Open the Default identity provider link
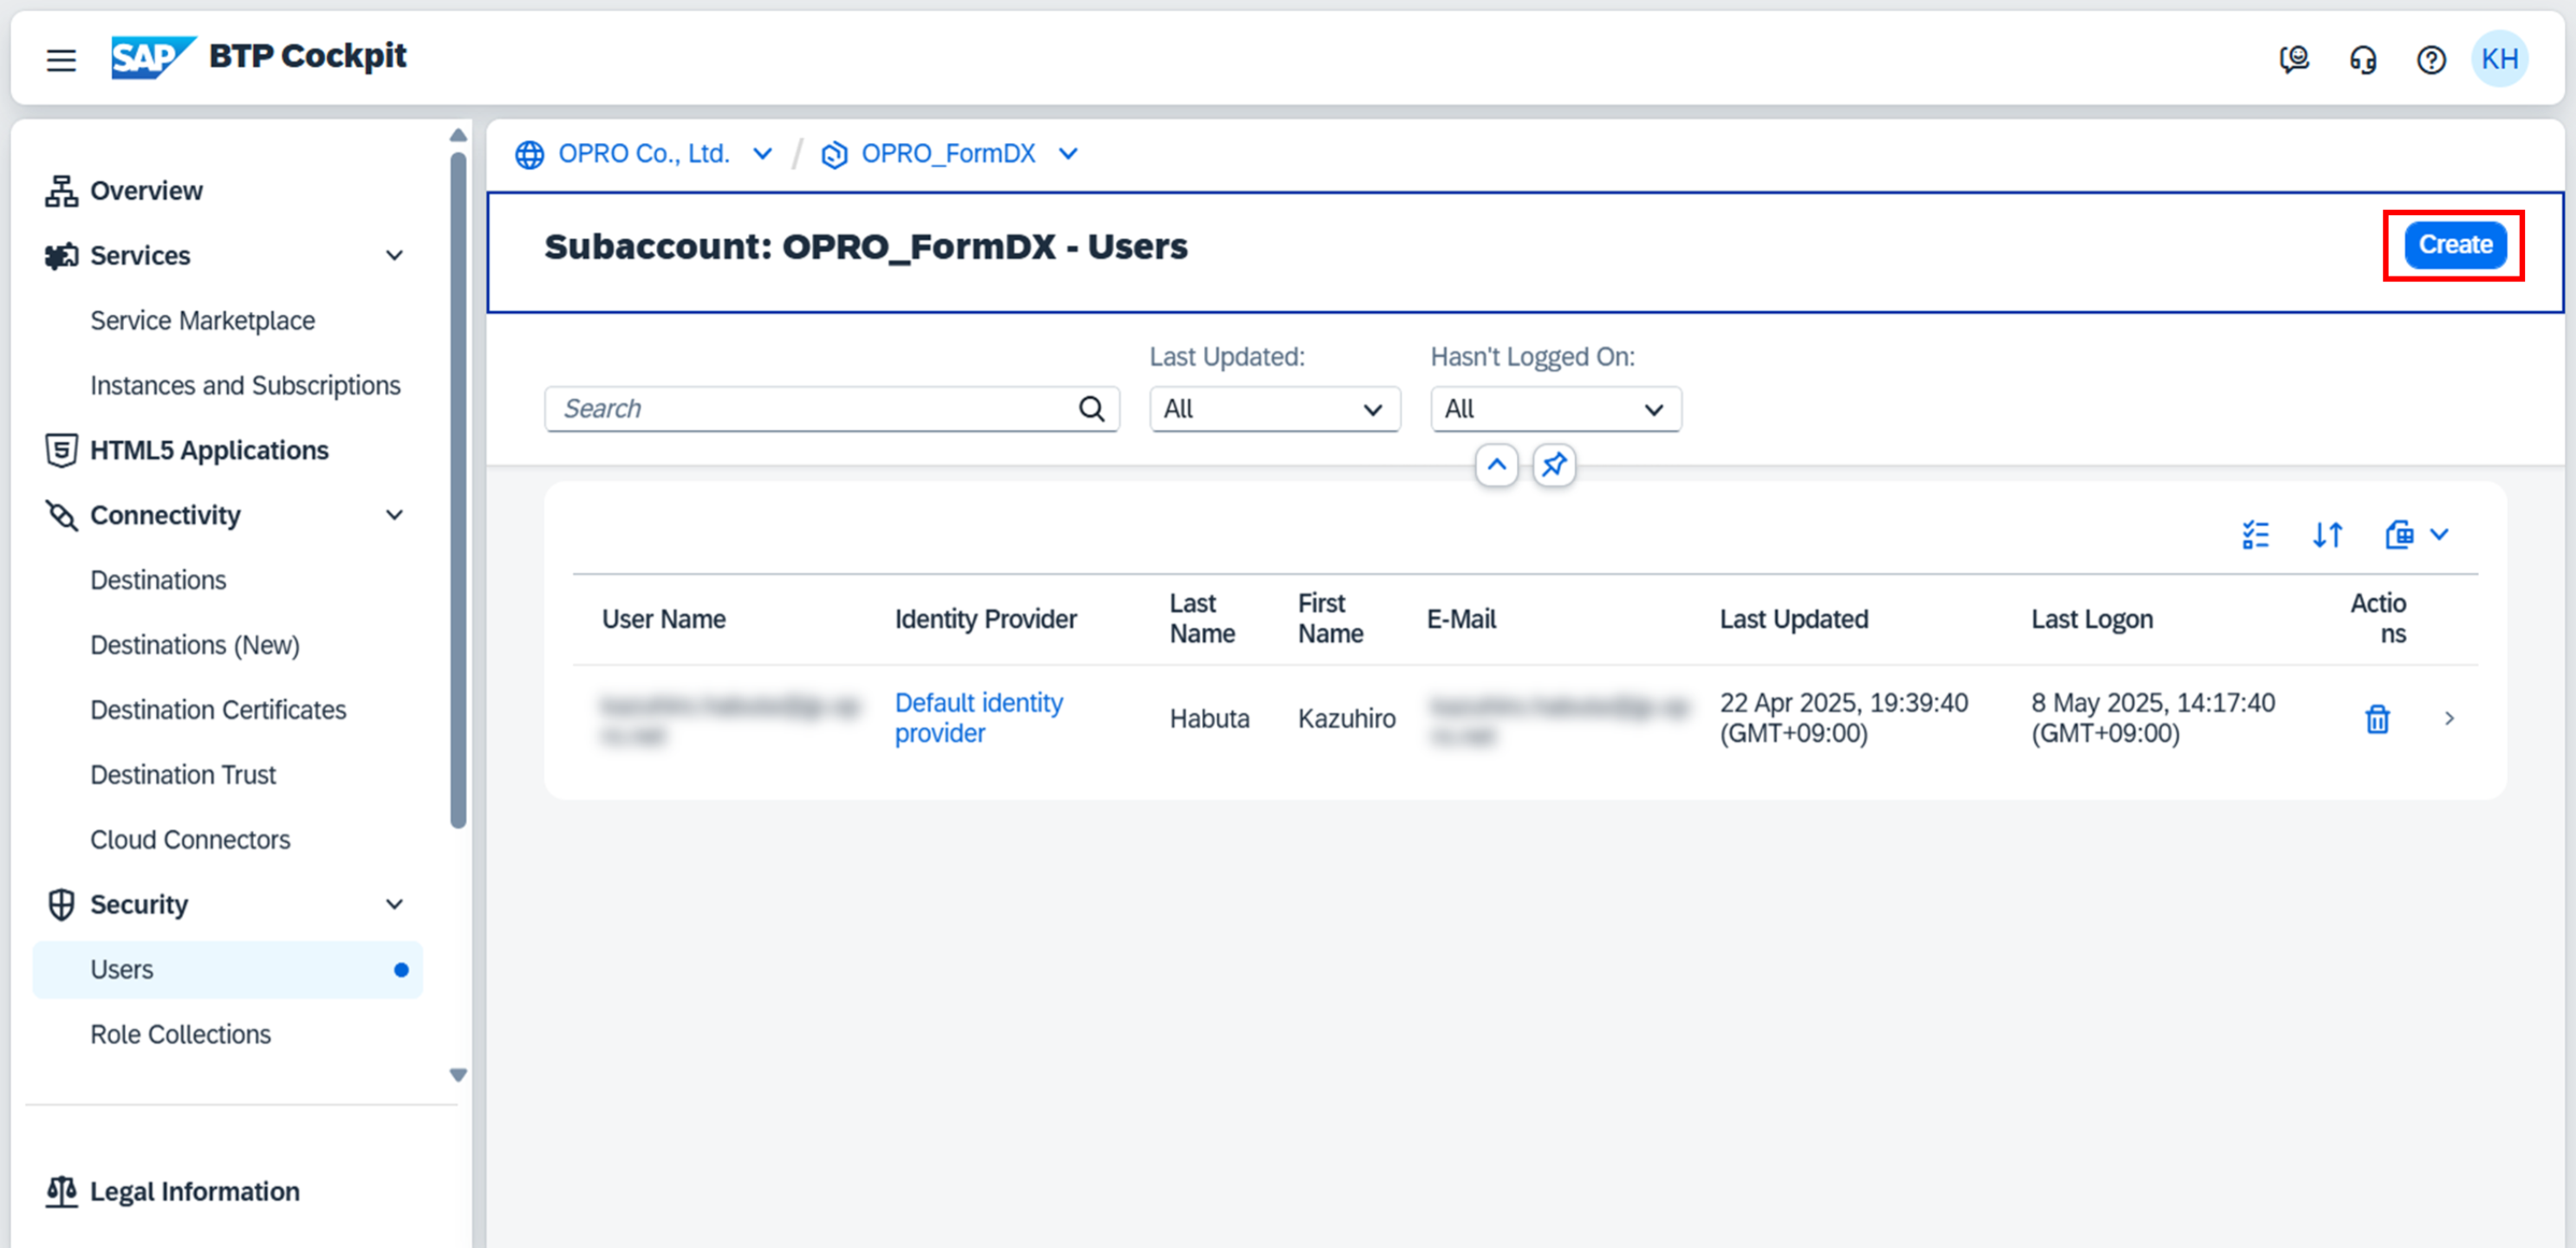Image resolution: width=2576 pixels, height=1248 pixels. click(x=977, y=717)
